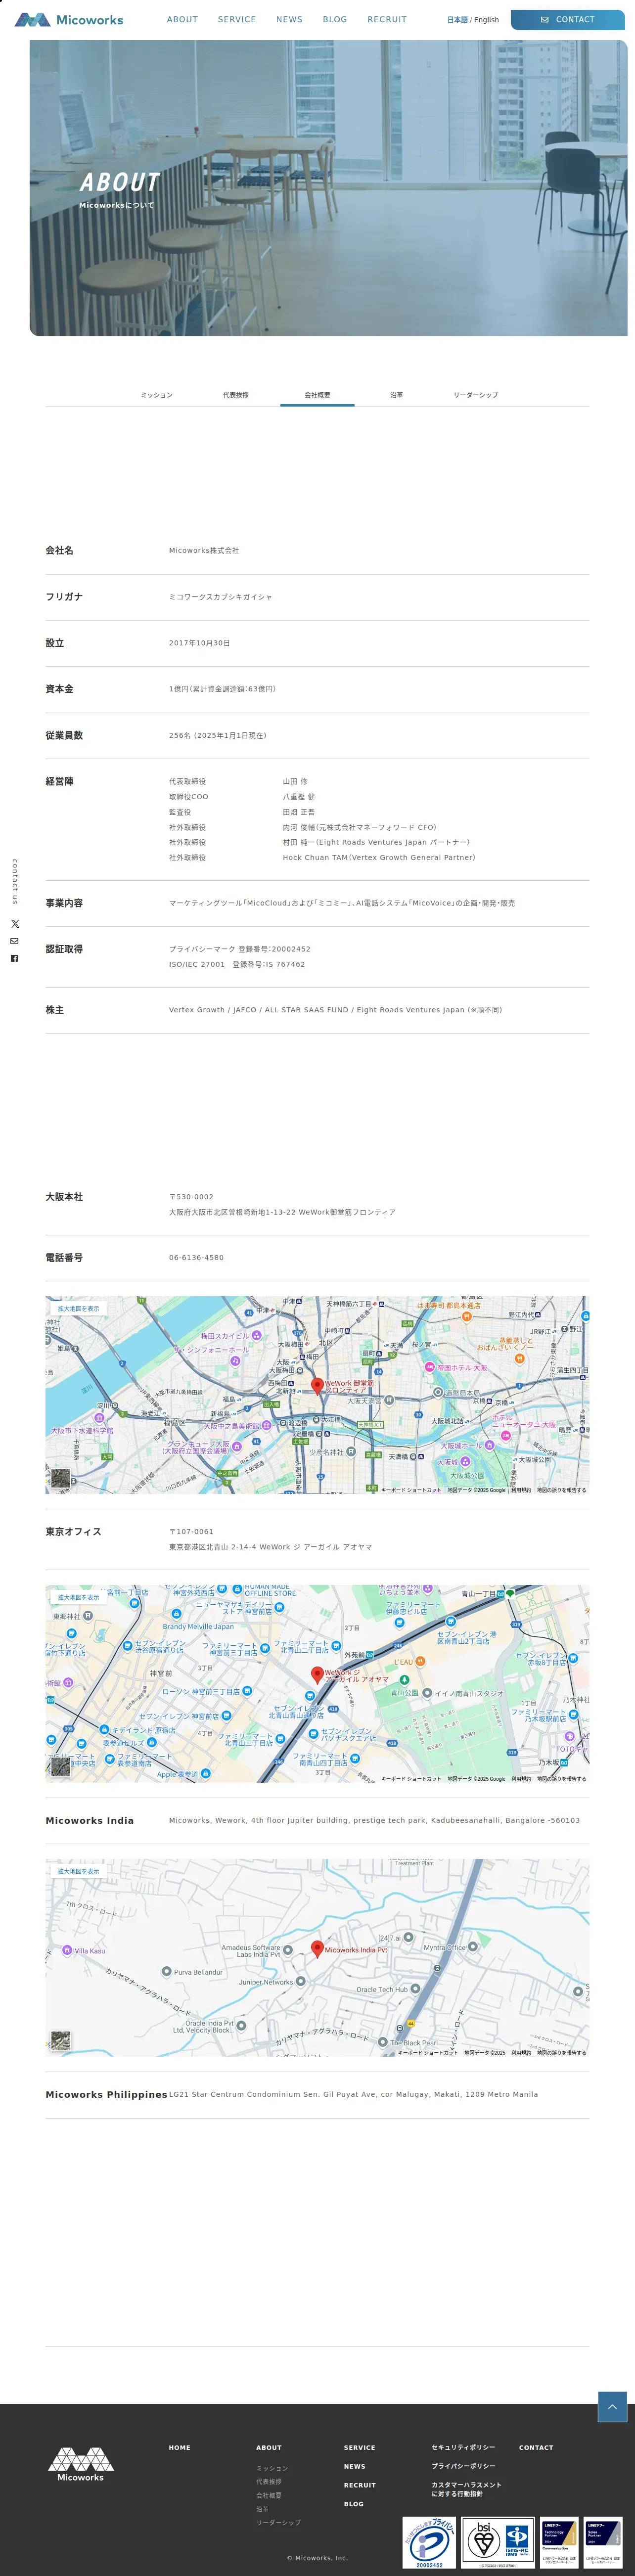Open the footer NEWS link
The height and width of the screenshot is (2576, 635).
click(355, 2466)
